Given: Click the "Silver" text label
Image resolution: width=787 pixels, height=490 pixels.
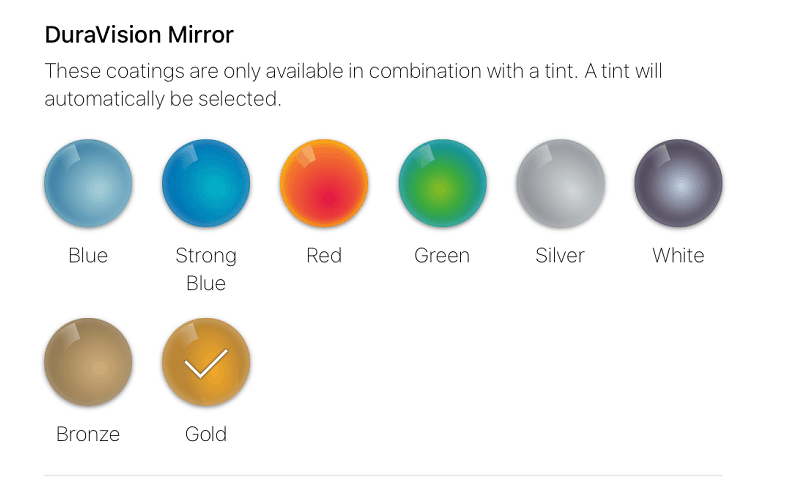Looking at the screenshot, I should pos(560,256).
